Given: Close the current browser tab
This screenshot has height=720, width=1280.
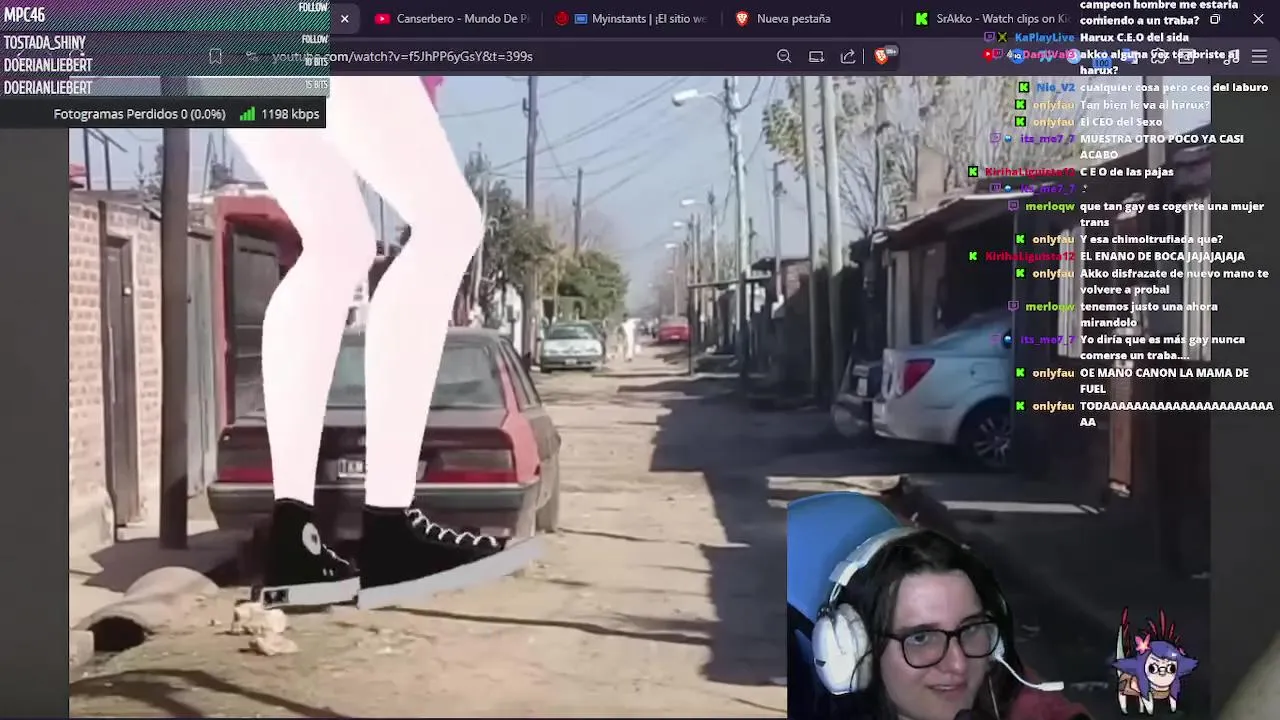Looking at the screenshot, I should 344,18.
